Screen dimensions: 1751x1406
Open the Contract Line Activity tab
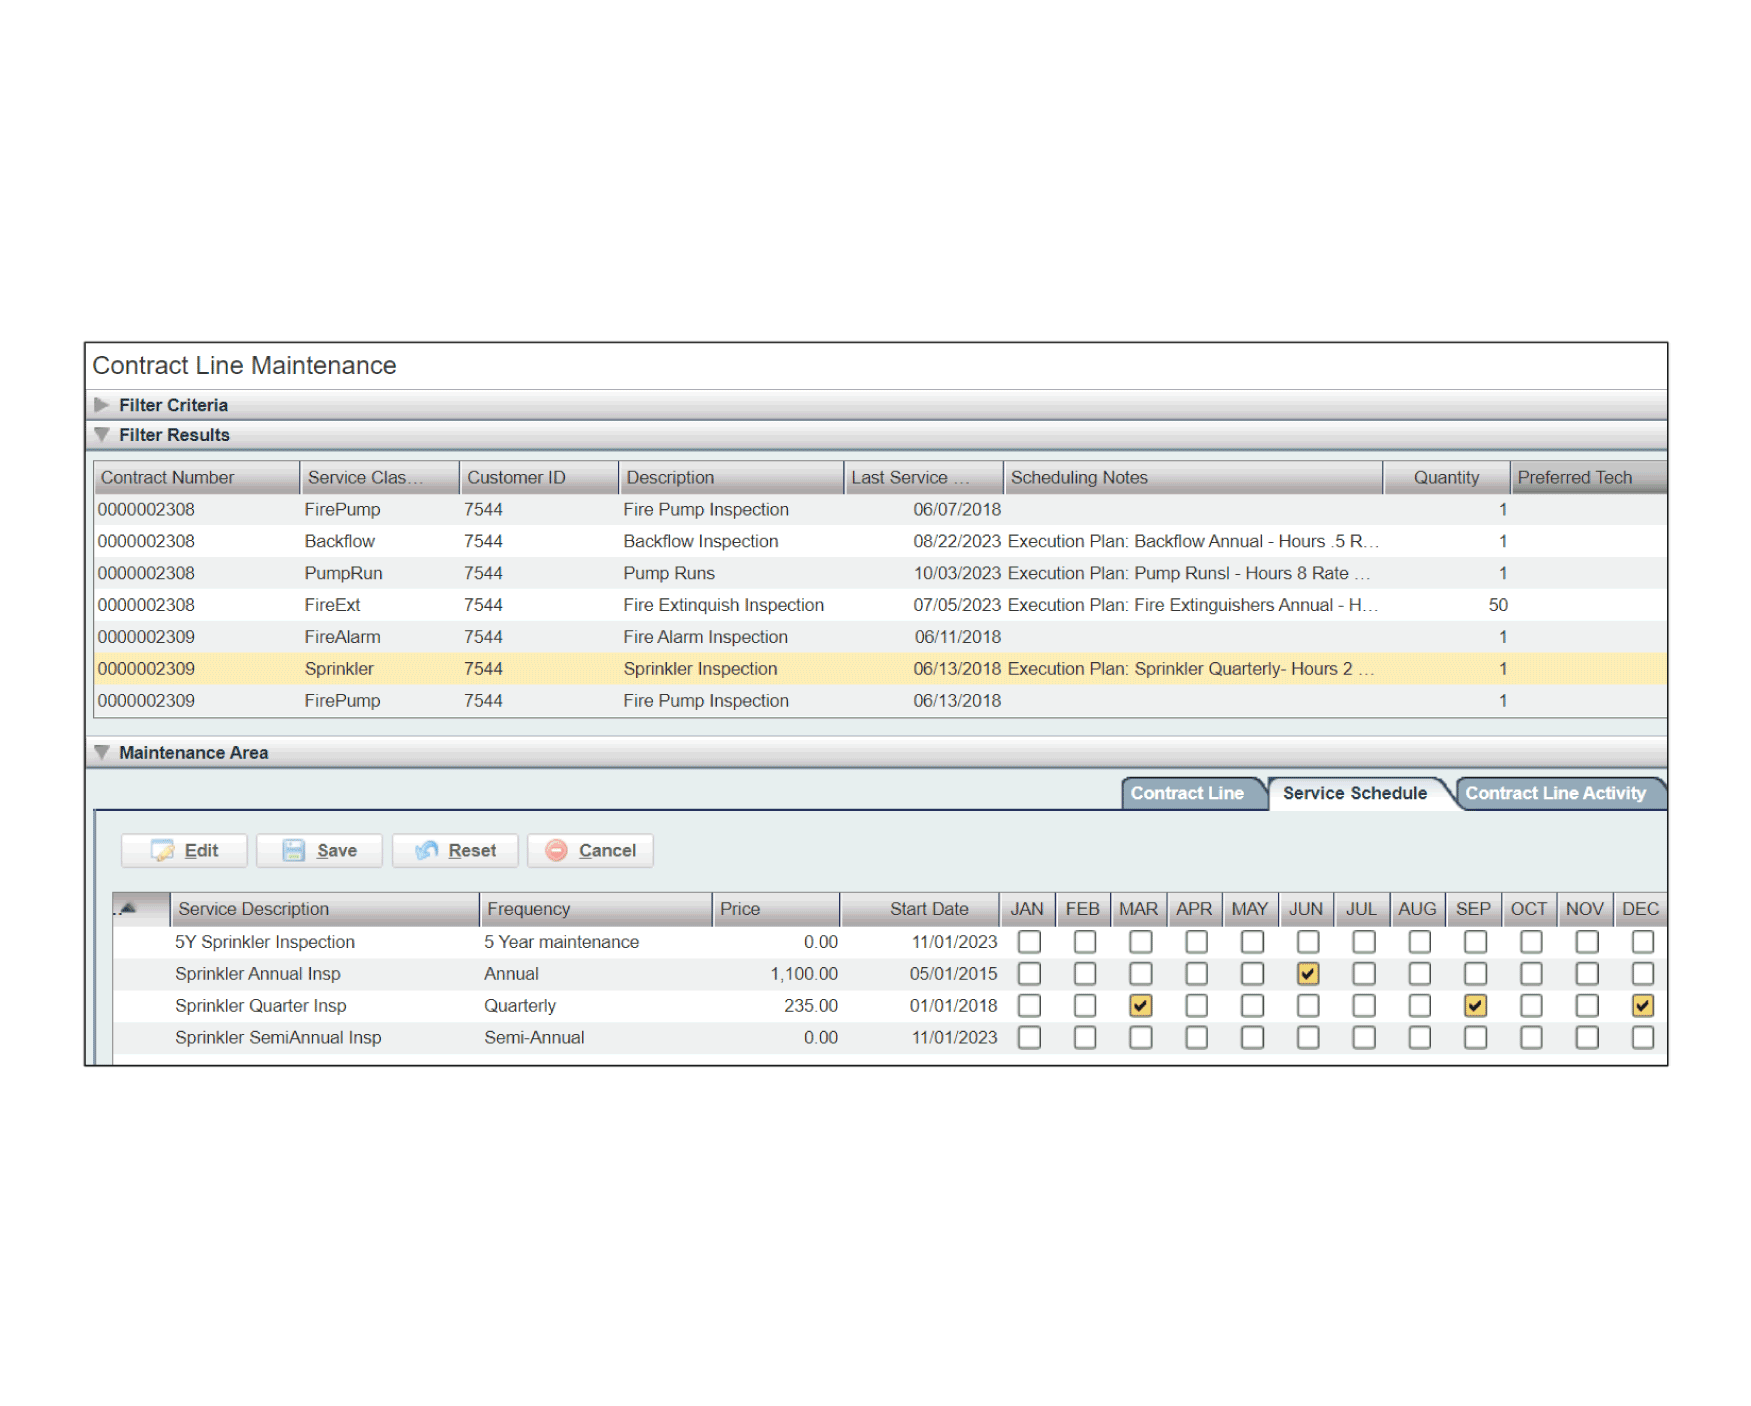point(1555,793)
